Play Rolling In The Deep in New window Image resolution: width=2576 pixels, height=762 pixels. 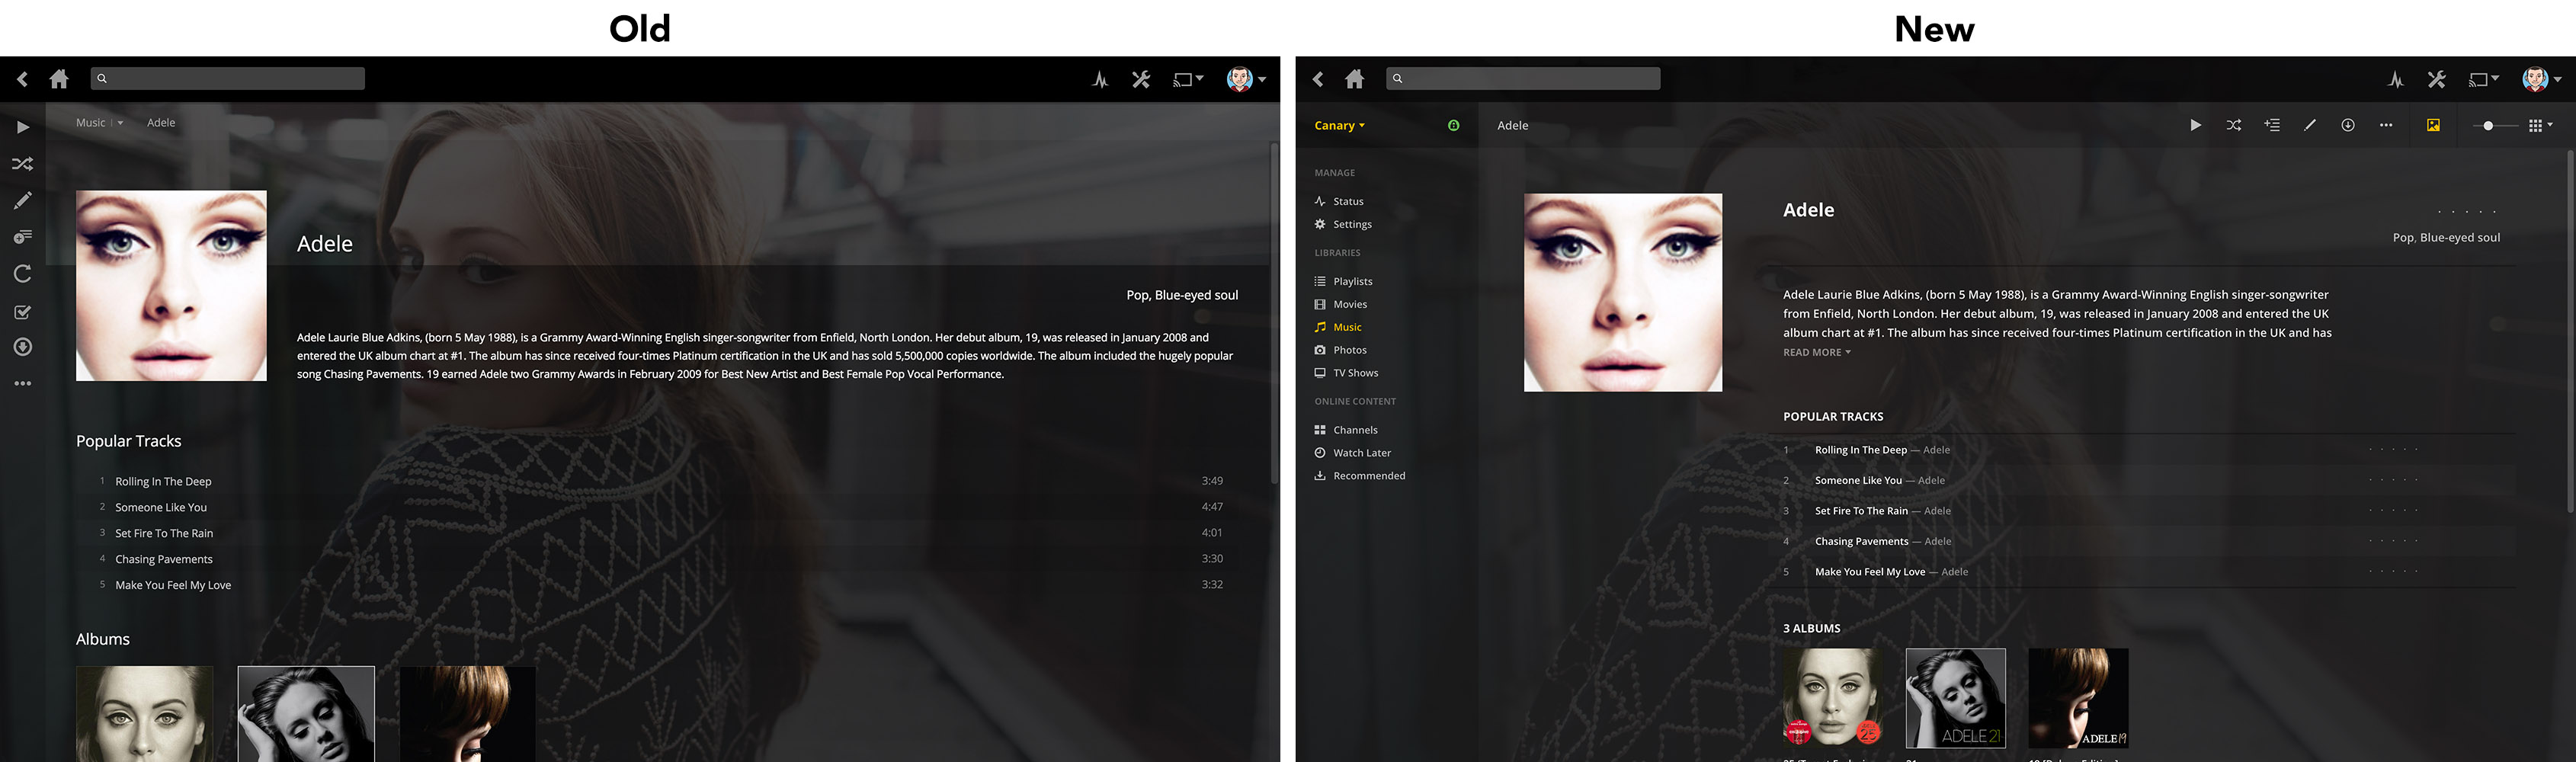[1861, 450]
